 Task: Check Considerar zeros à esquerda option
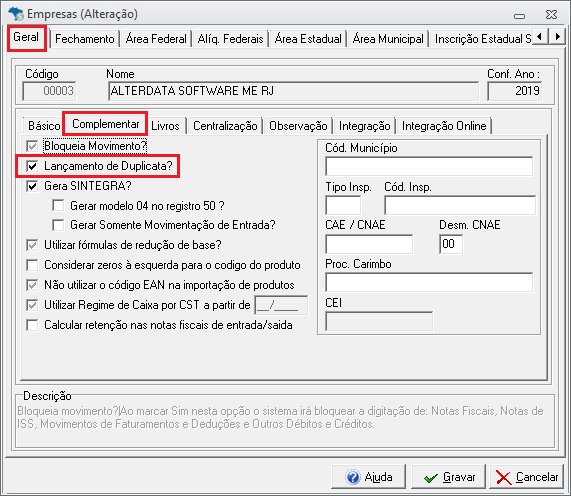coord(32,265)
